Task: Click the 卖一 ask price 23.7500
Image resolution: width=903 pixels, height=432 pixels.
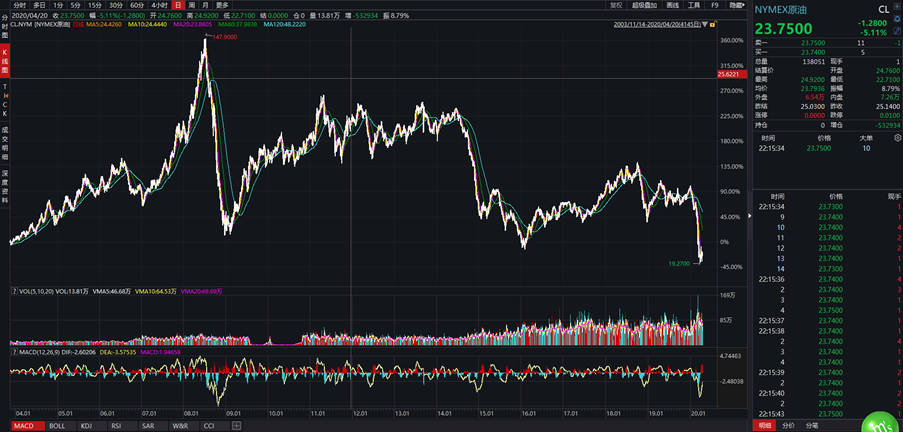Action: (x=814, y=43)
